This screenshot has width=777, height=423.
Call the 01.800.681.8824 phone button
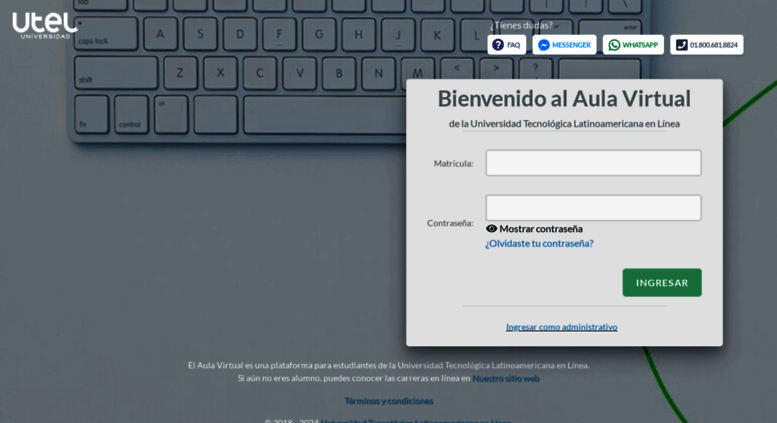(707, 45)
